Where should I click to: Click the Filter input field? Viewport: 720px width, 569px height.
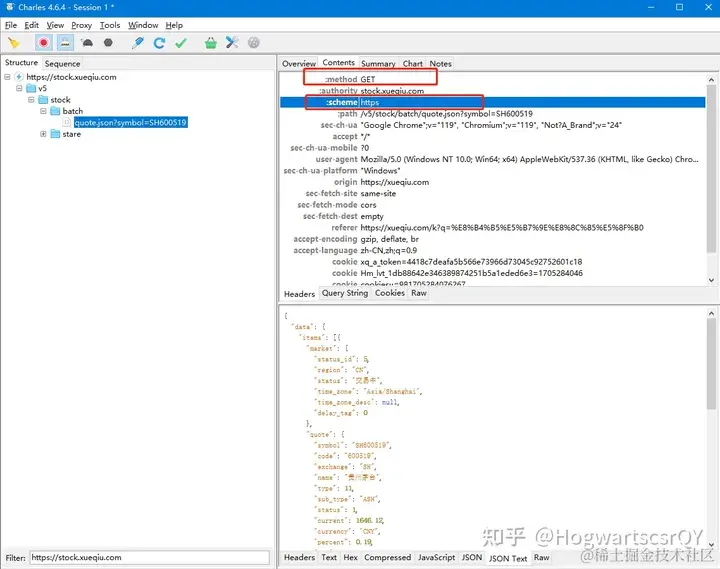pyautogui.click(x=150, y=558)
